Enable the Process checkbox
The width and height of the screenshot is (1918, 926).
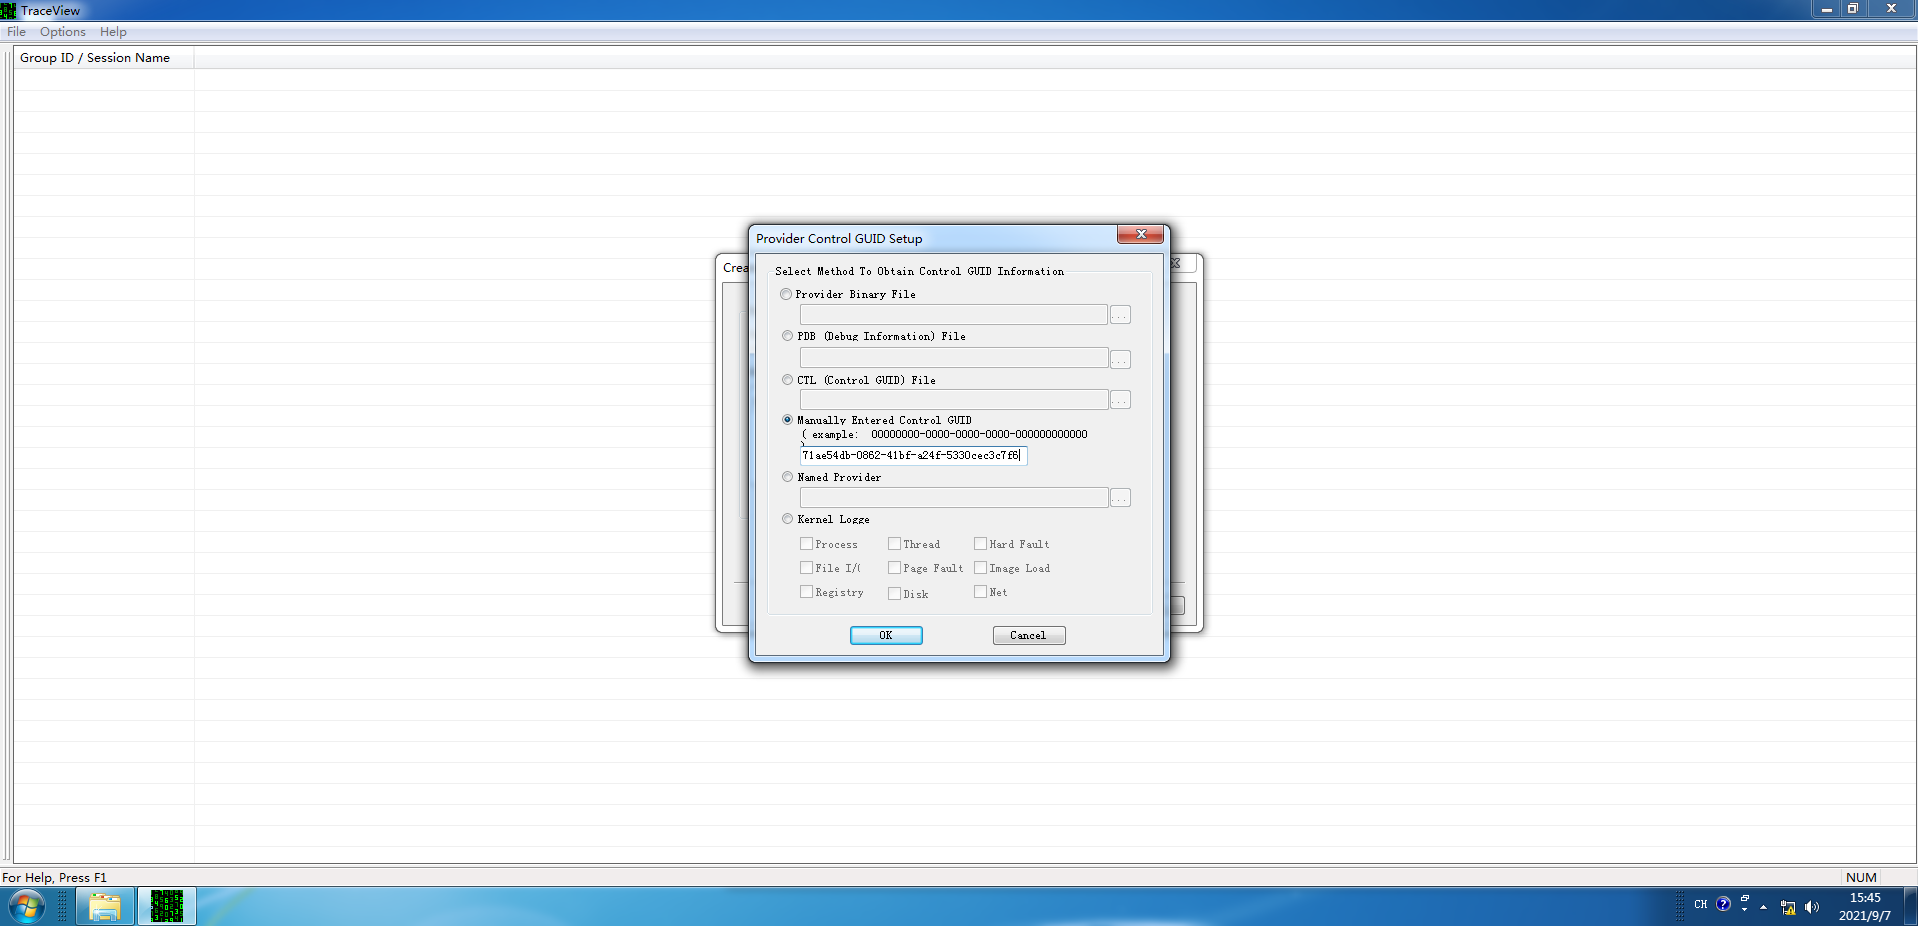806,543
